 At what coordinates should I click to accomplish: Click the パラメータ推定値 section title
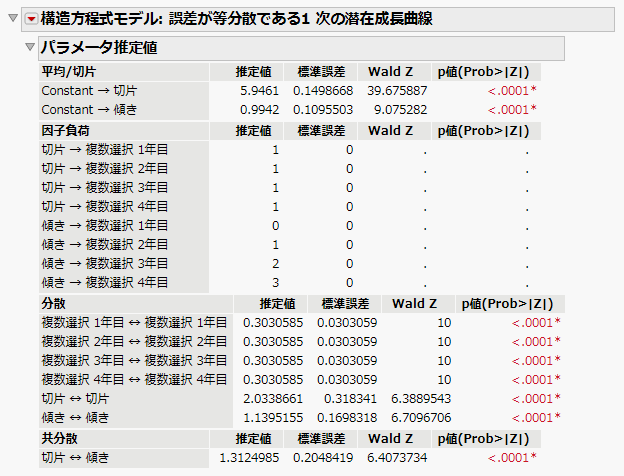(99, 48)
